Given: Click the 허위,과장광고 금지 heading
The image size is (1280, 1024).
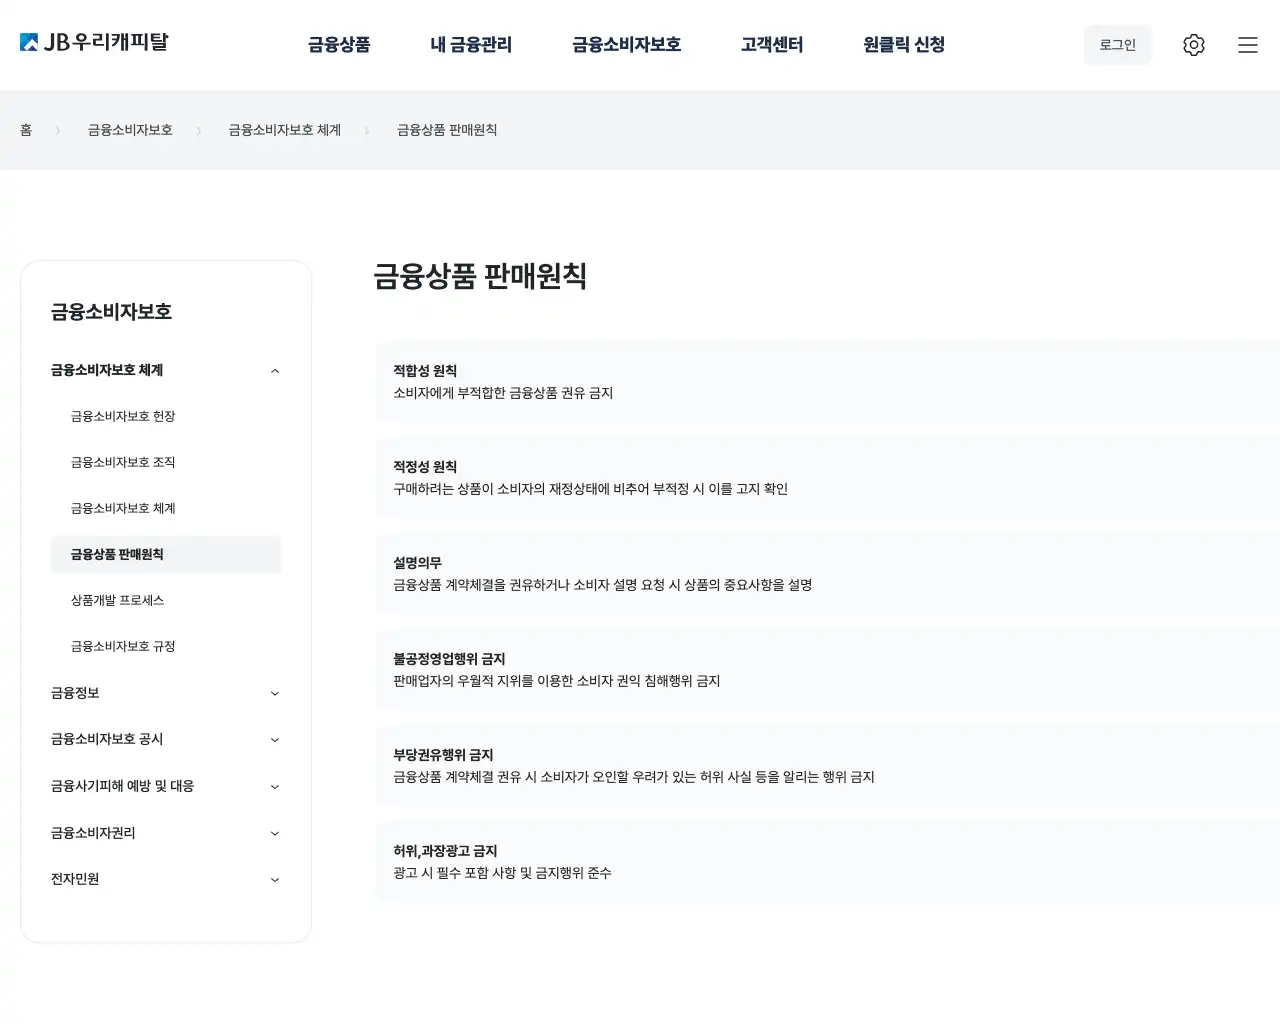Looking at the screenshot, I should coord(445,851).
